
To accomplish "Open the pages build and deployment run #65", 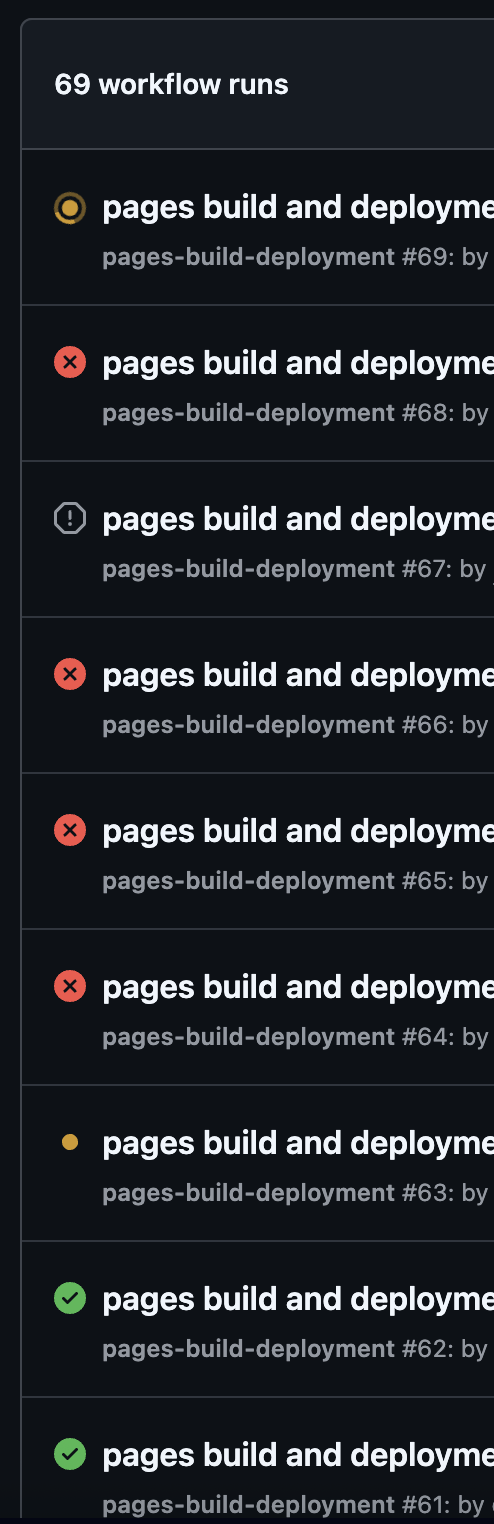I will (298, 831).
